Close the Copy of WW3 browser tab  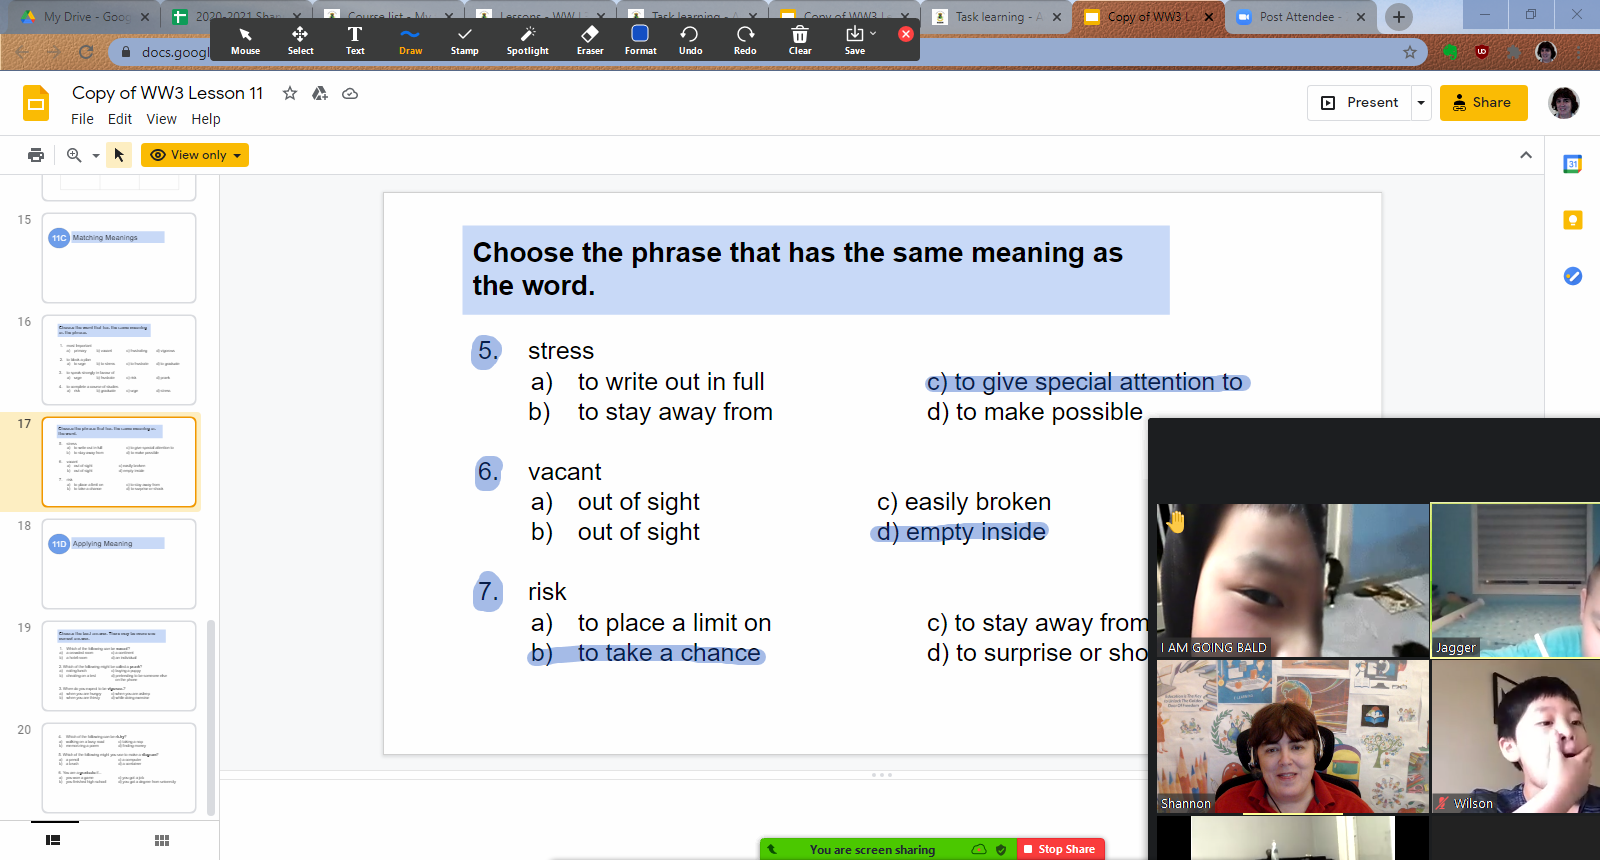[x=1209, y=17]
